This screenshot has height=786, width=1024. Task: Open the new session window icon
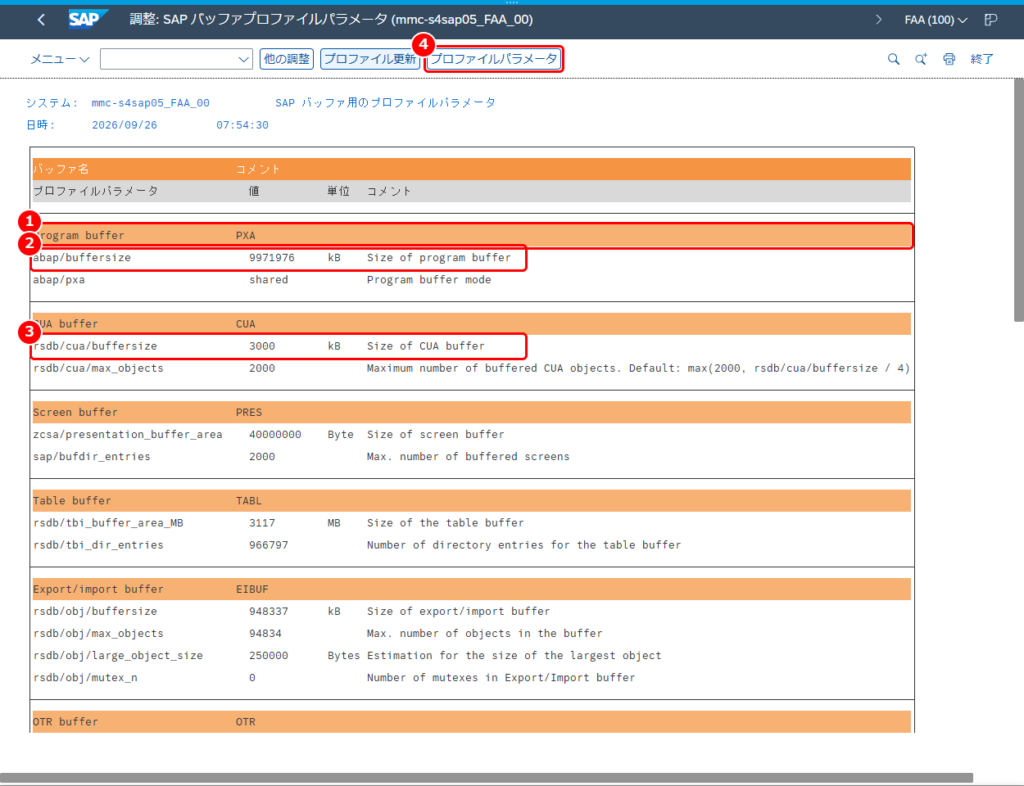coord(991,20)
